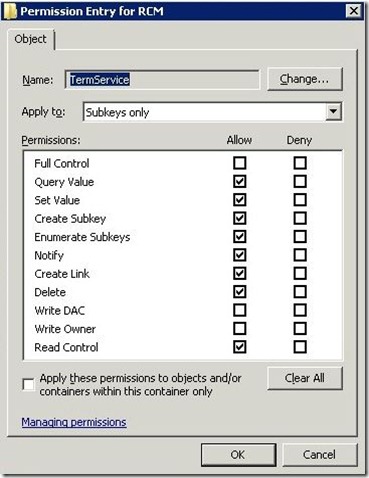Uncheck Allow for Create Link

coord(240,273)
